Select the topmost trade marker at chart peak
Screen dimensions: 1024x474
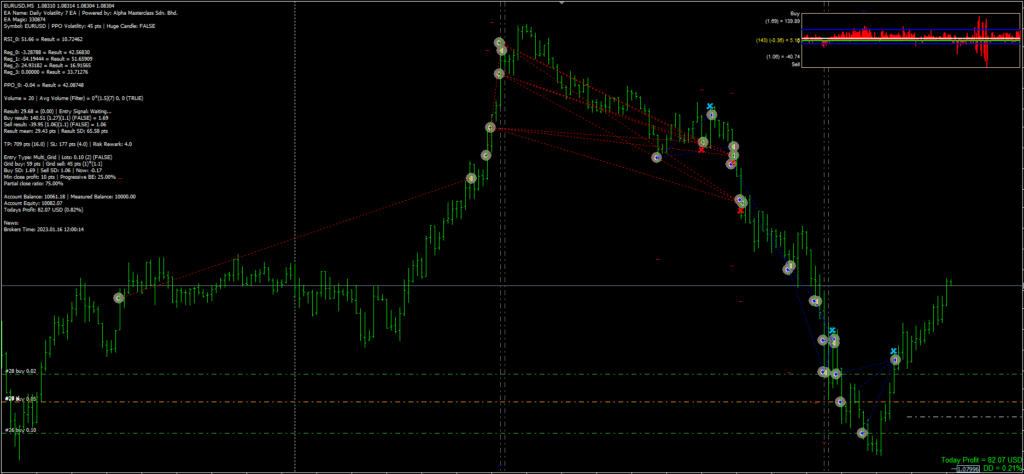(x=501, y=44)
